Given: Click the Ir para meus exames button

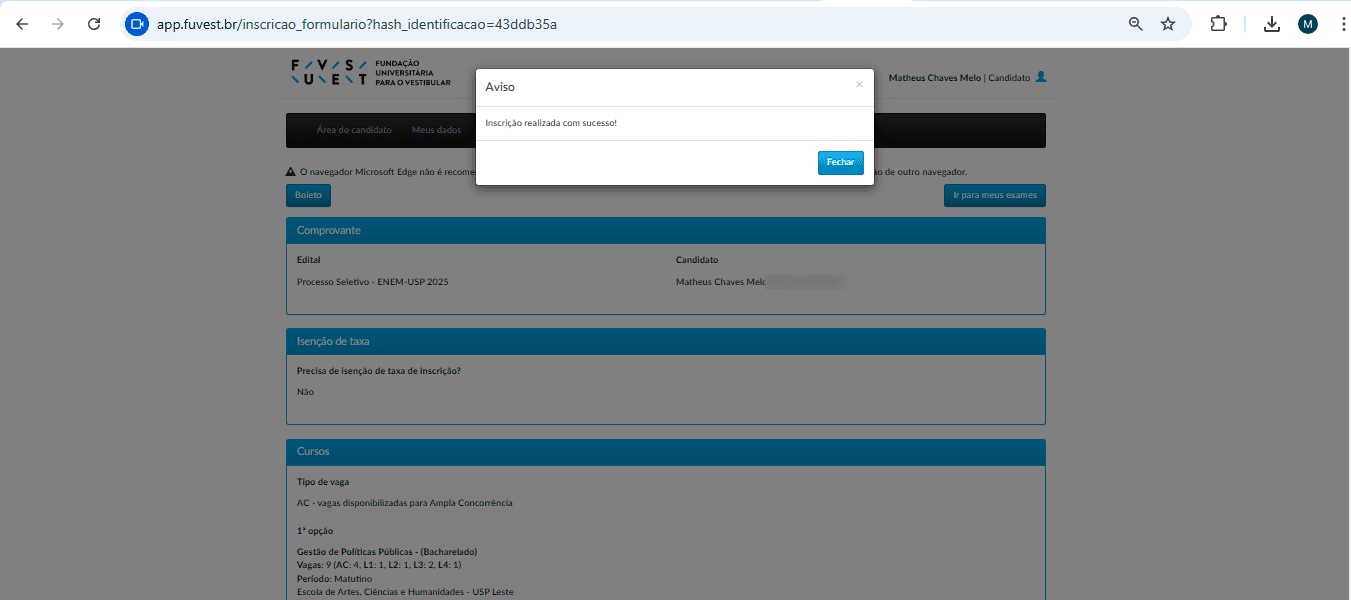Looking at the screenshot, I should tap(994, 196).
